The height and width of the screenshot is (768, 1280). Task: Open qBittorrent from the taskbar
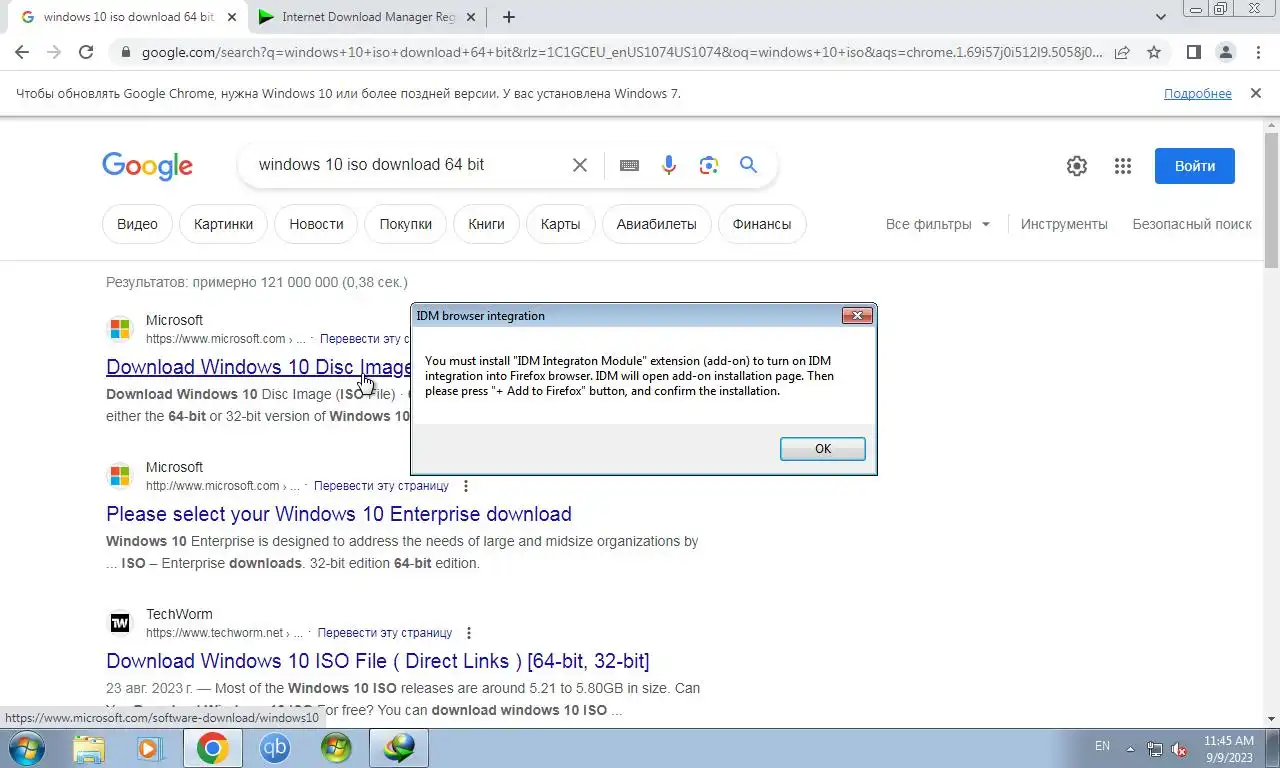pos(274,748)
